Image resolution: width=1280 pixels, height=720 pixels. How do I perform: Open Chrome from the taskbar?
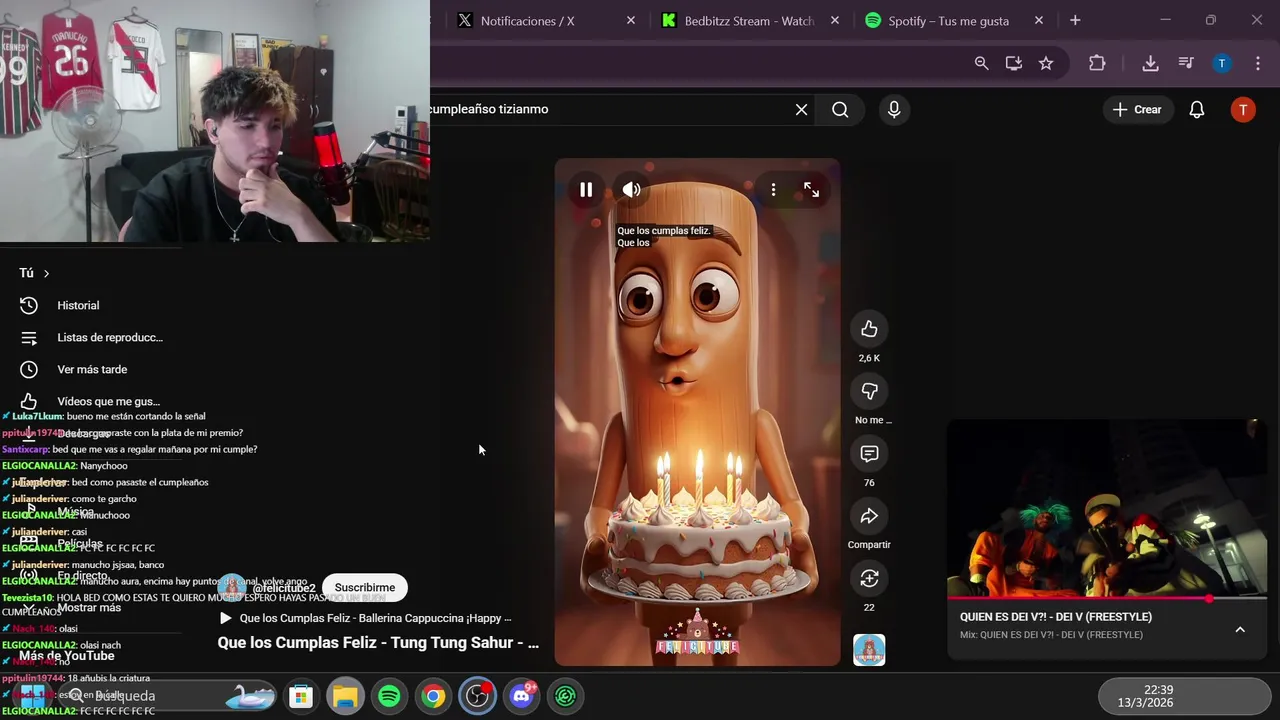click(433, 696)
